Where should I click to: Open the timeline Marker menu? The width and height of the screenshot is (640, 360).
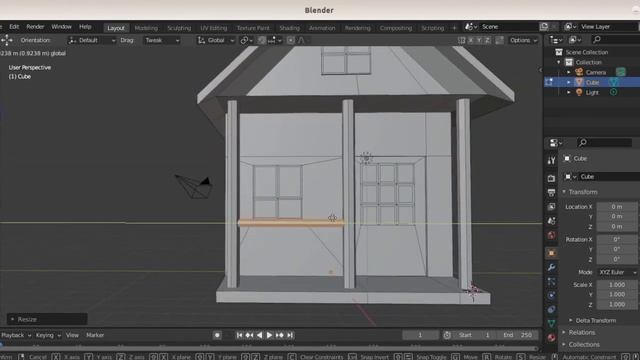(95, 335)
